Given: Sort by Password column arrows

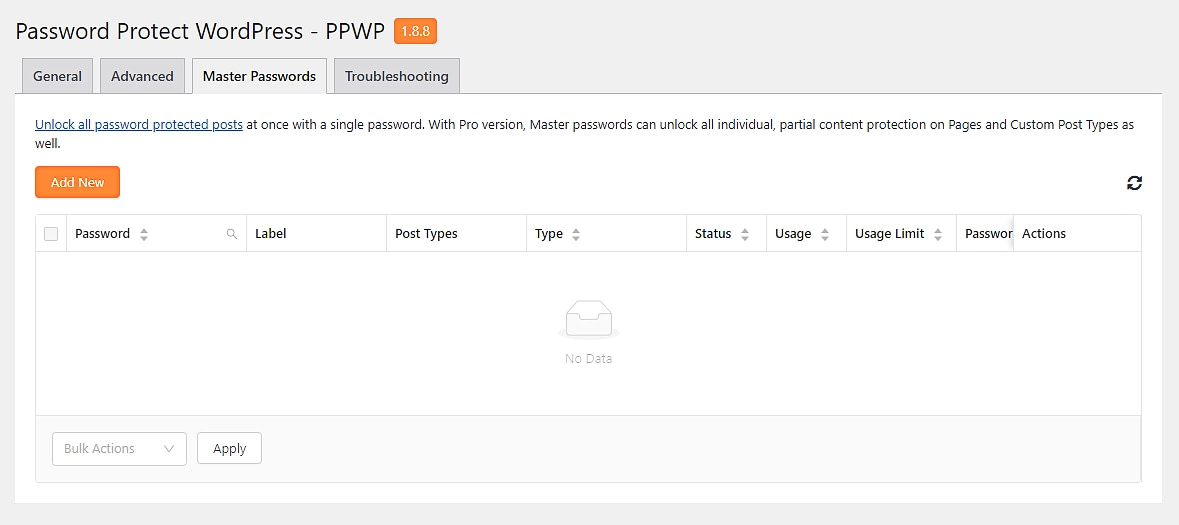Looking at the screenshot, I should (x=144, y=234).
